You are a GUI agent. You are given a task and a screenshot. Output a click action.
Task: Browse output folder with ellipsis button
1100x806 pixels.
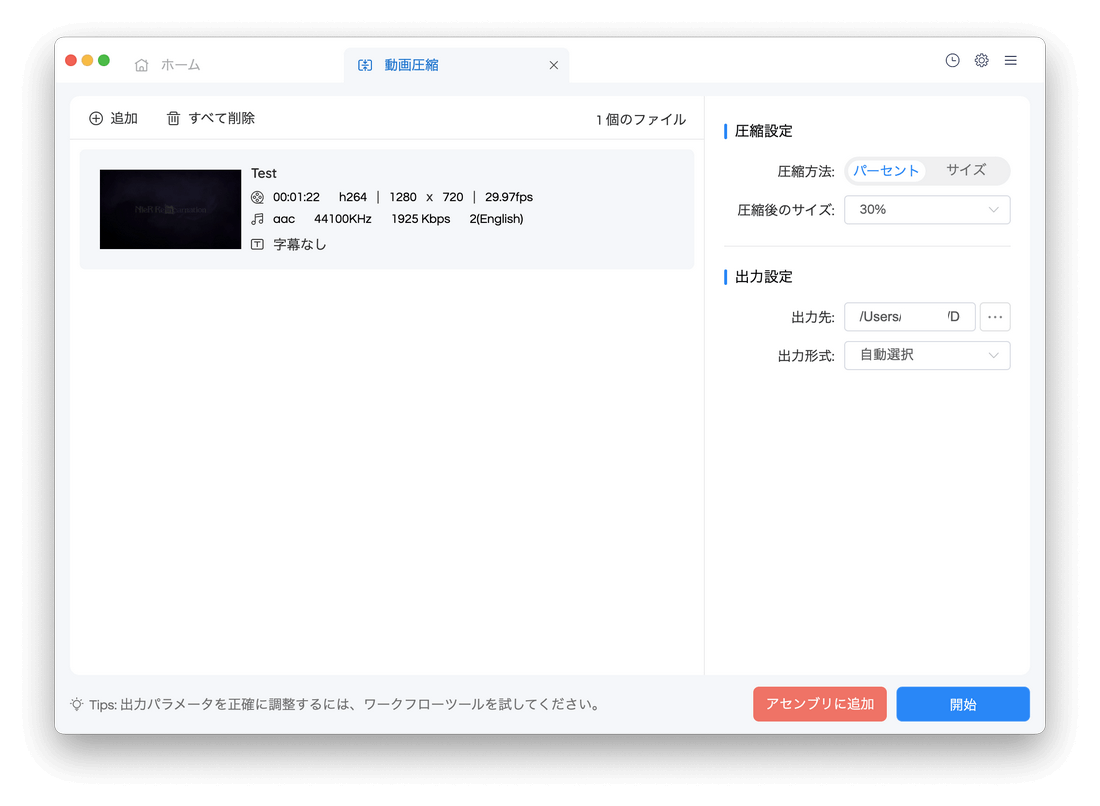pos(995,316)
